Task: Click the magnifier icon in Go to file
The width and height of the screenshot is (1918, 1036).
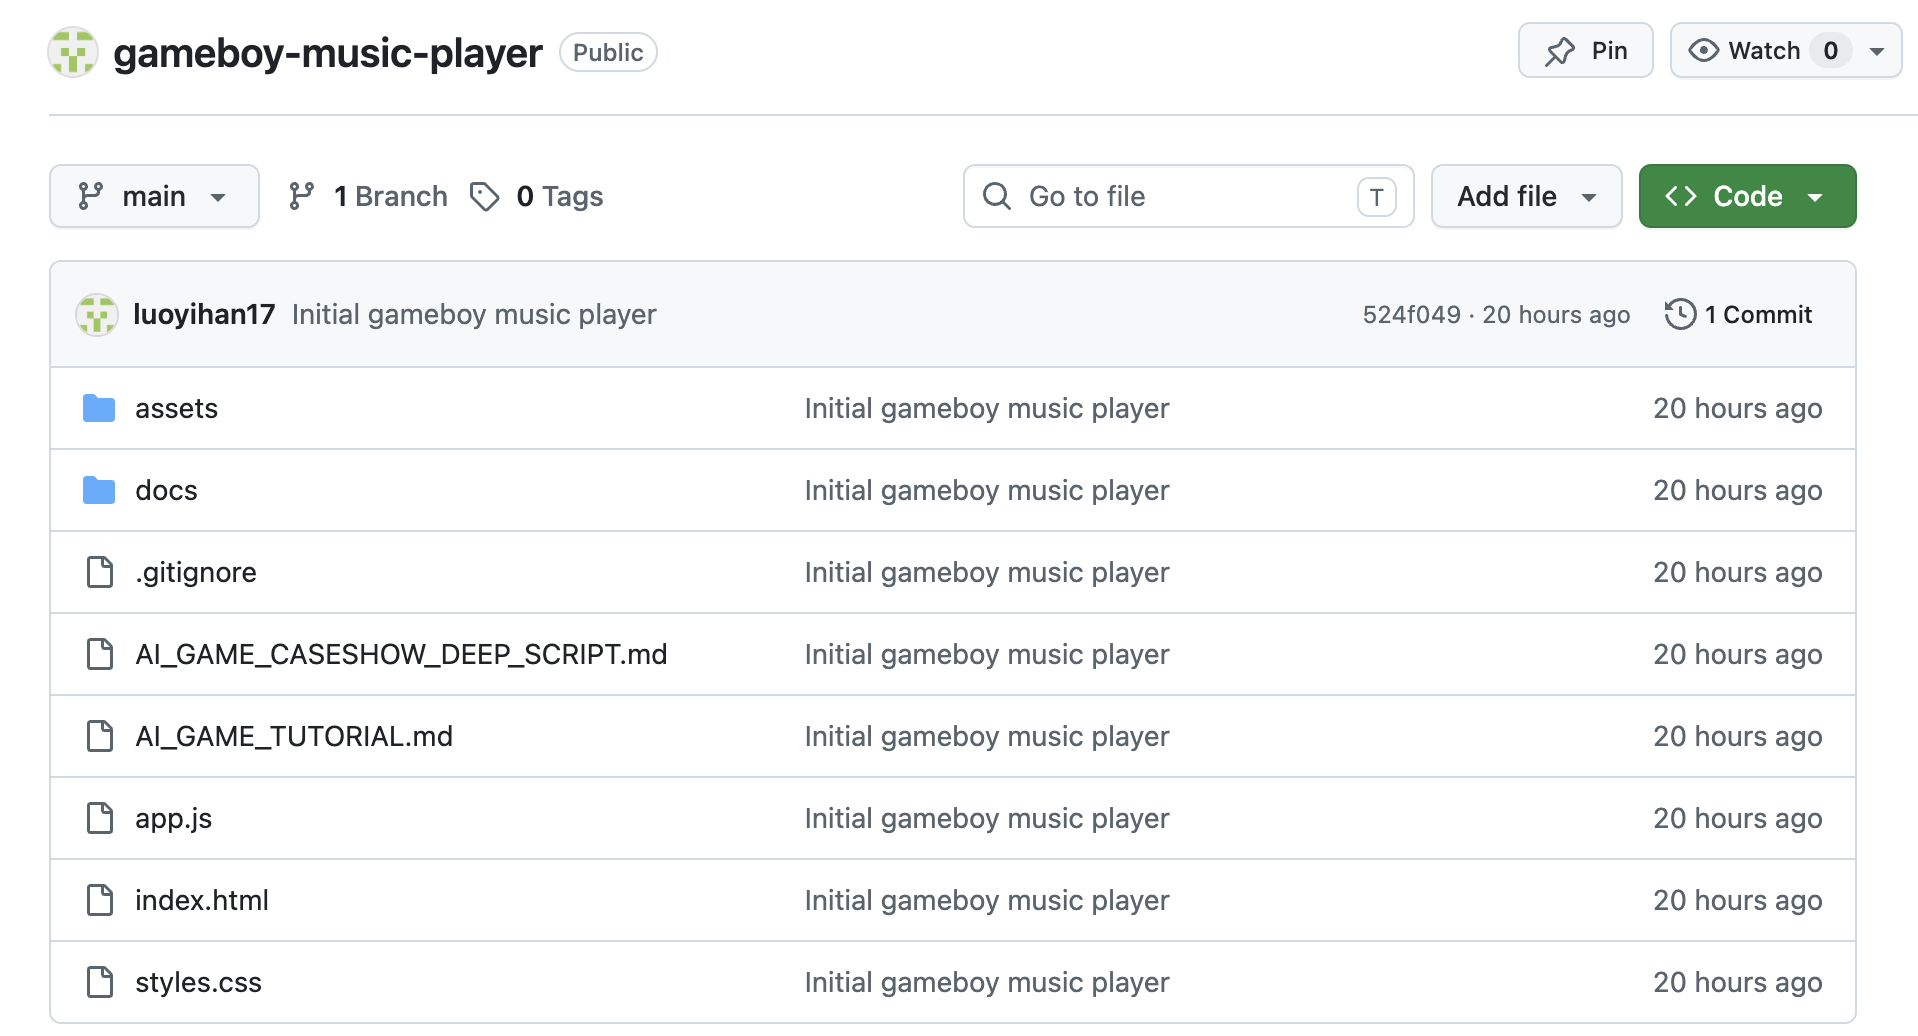Action: [997, 196]
